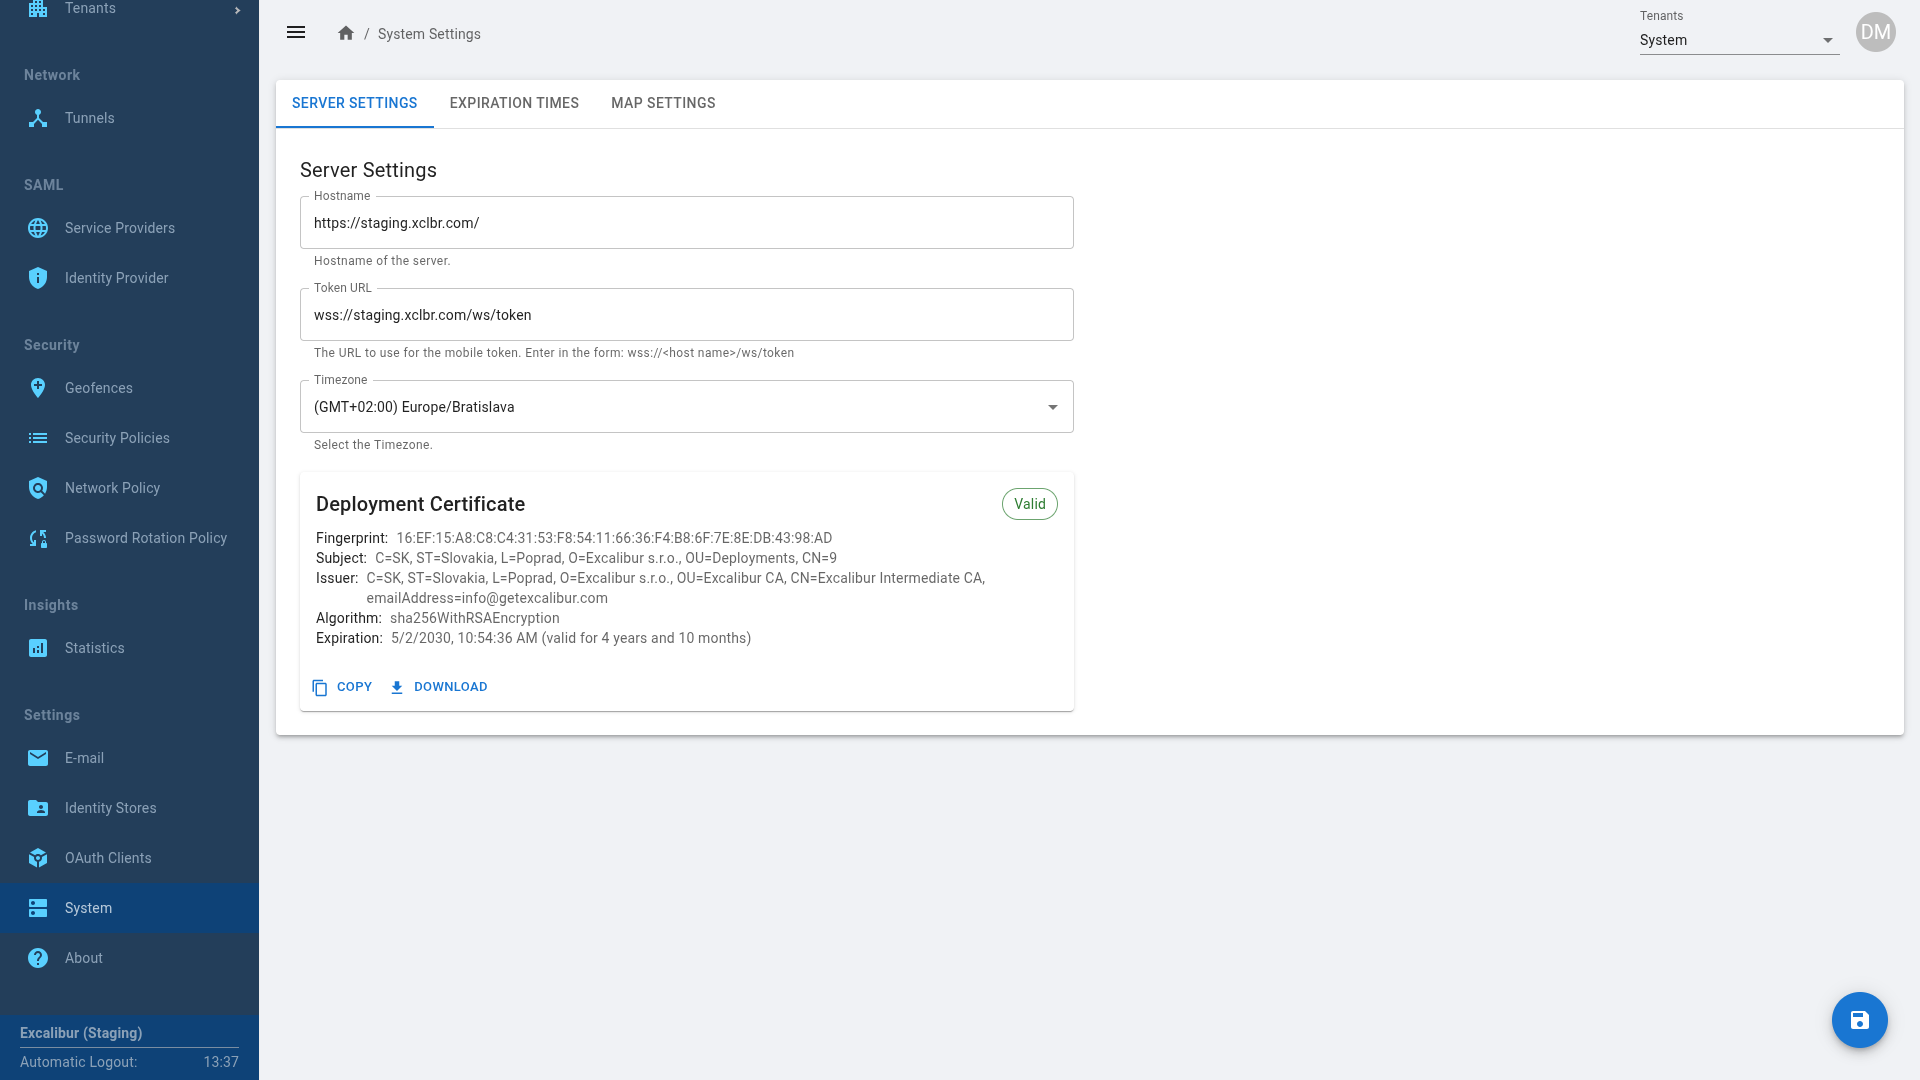Click the hamburger menu icon

click(x=296, y=33)
